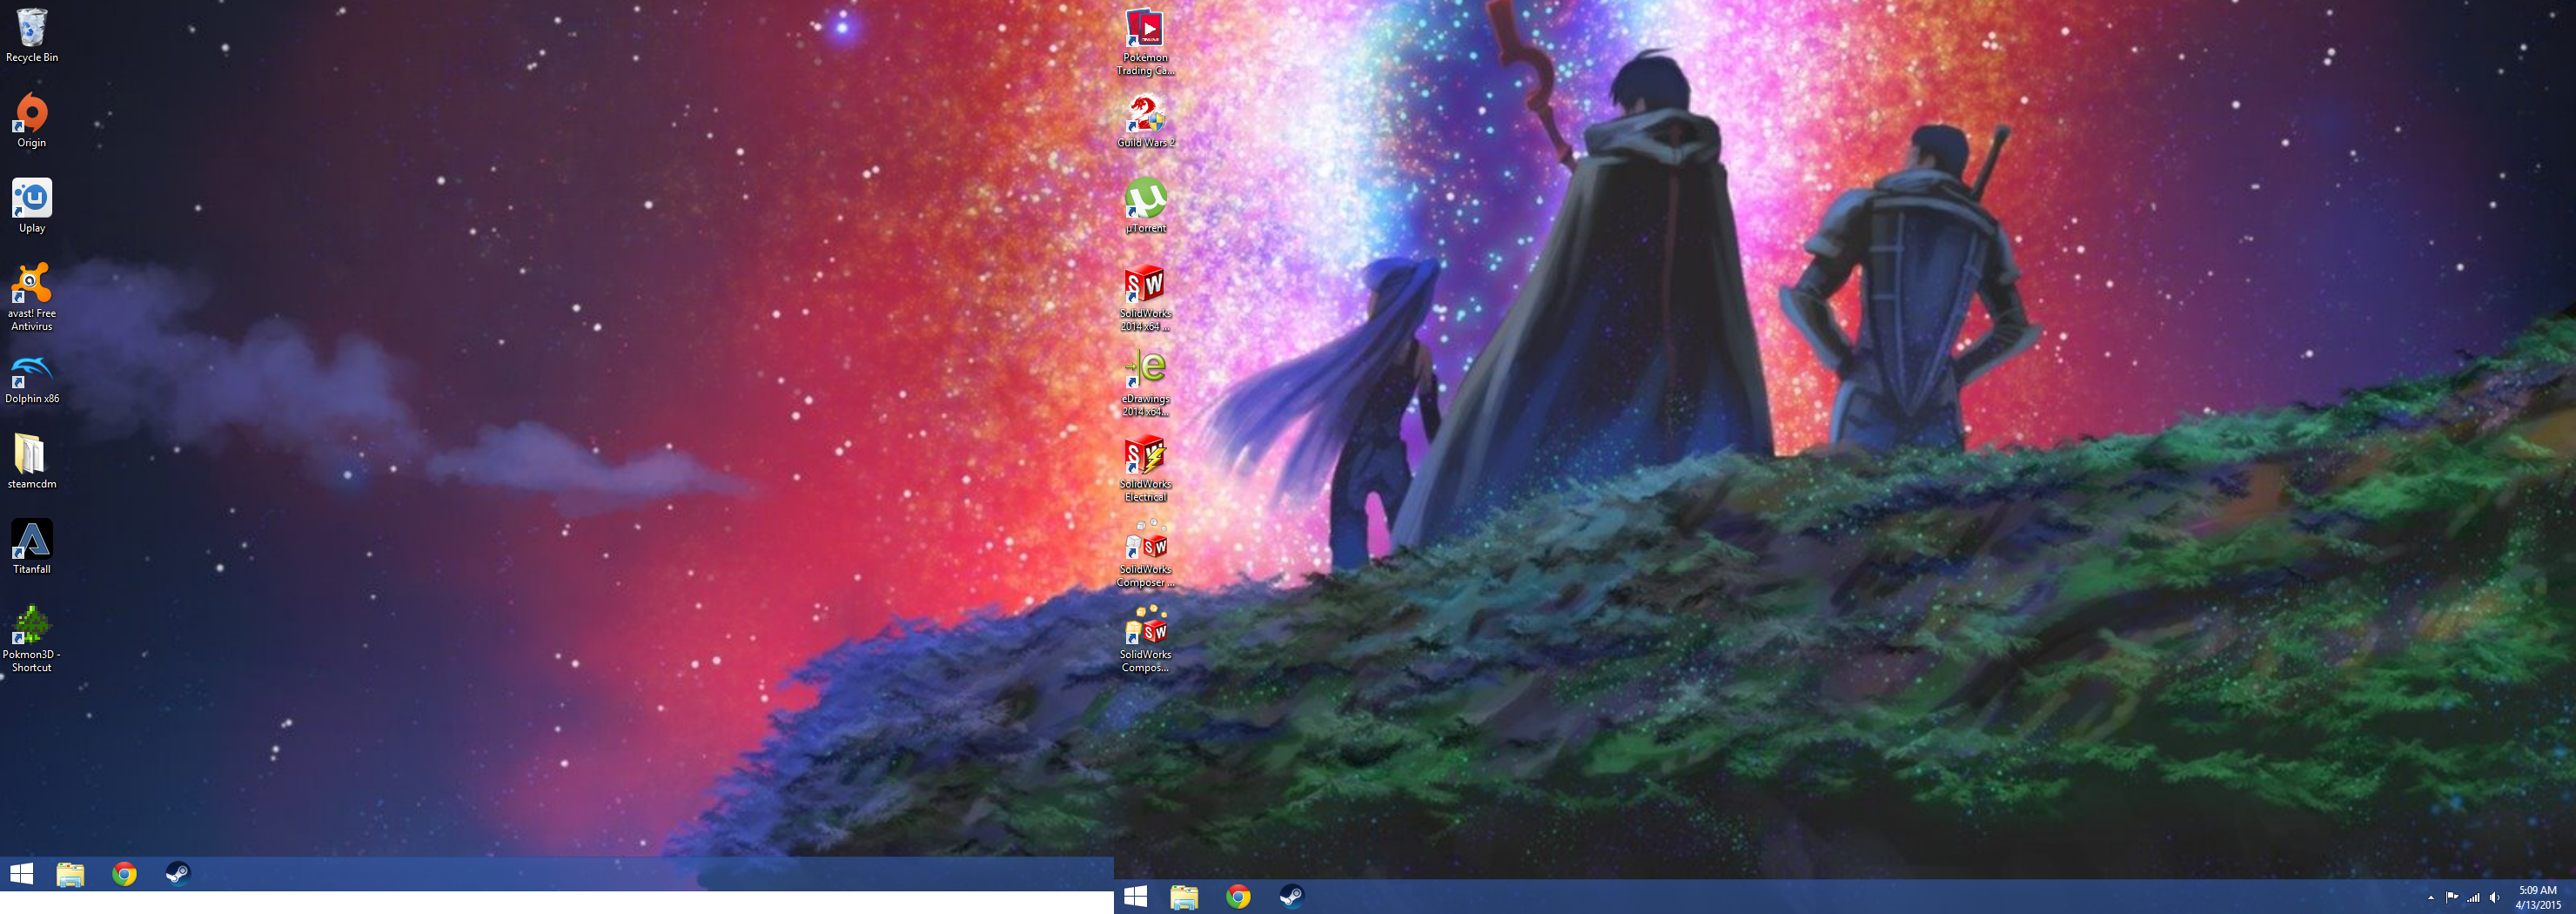Select the Dolphin x86 shortcut
This screenshot has height=914, width=2576.
point(31,379)
